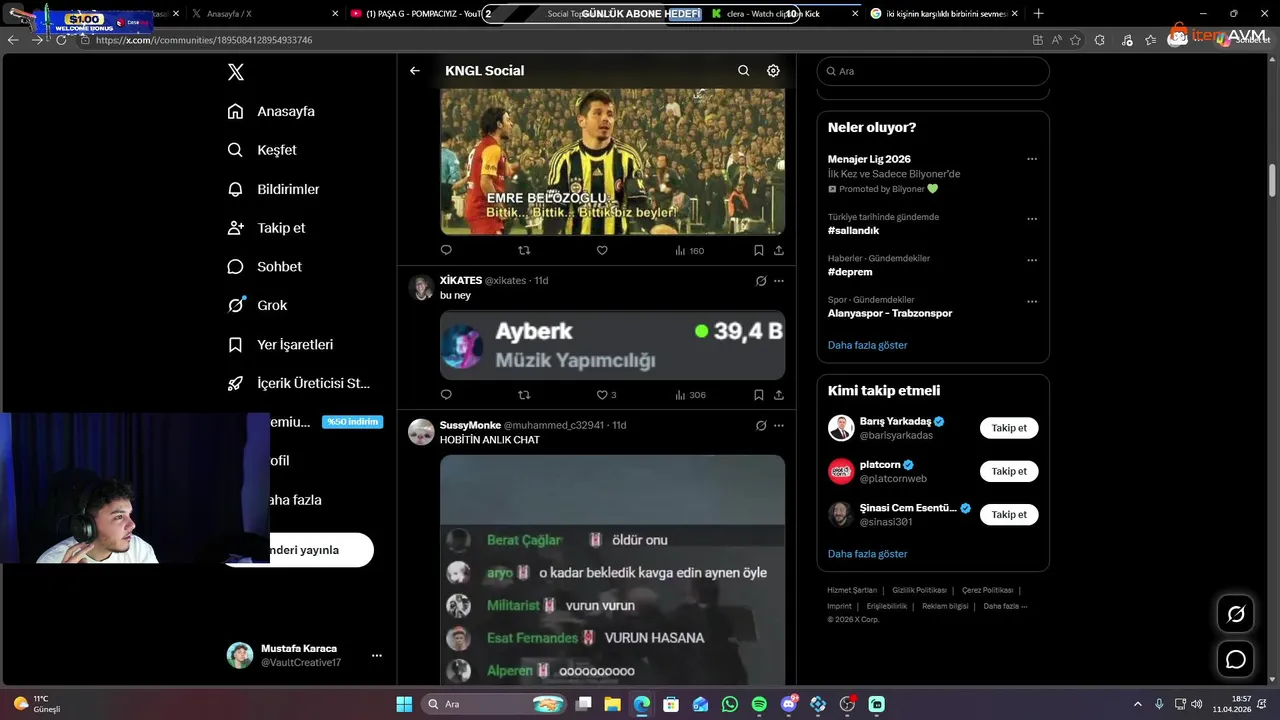Open Sohbet in sidebar
This screenshot has width=1280, height=720.
(x=264, y=267)
